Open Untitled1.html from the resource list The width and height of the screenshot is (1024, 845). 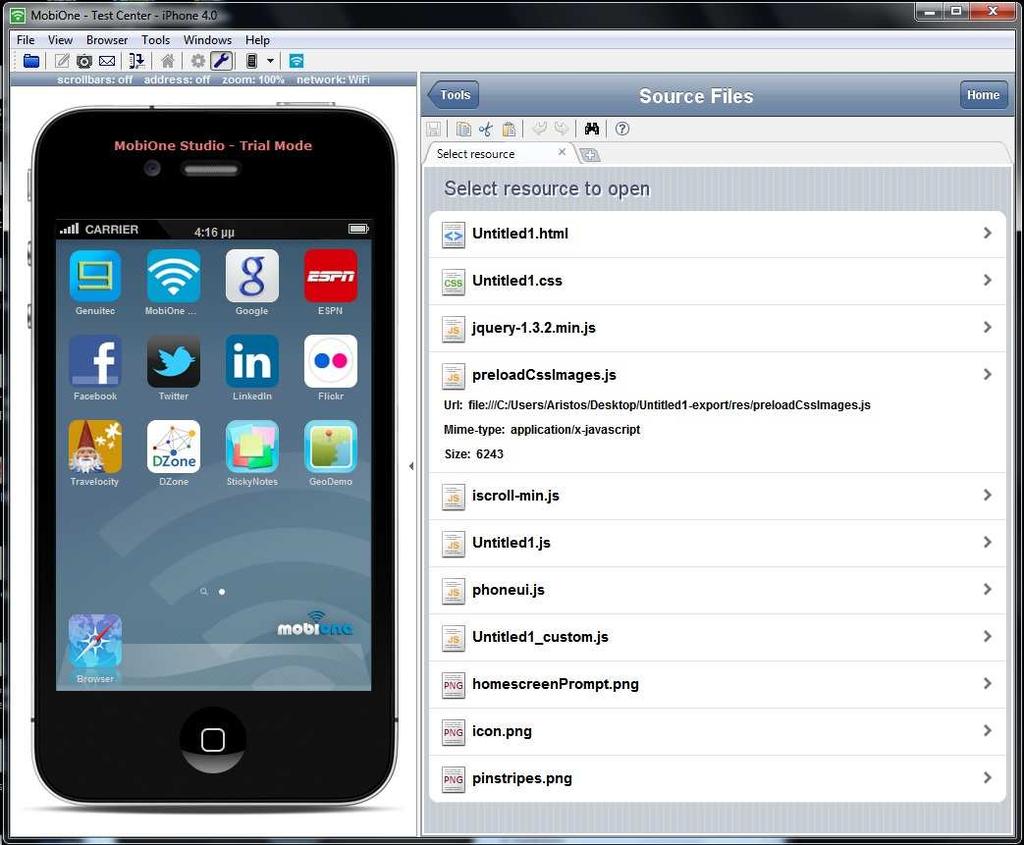716,234
